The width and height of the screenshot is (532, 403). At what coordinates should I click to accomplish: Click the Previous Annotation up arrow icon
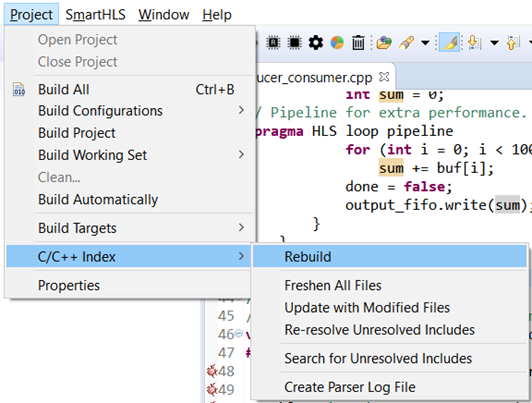[x=513, y=43]
